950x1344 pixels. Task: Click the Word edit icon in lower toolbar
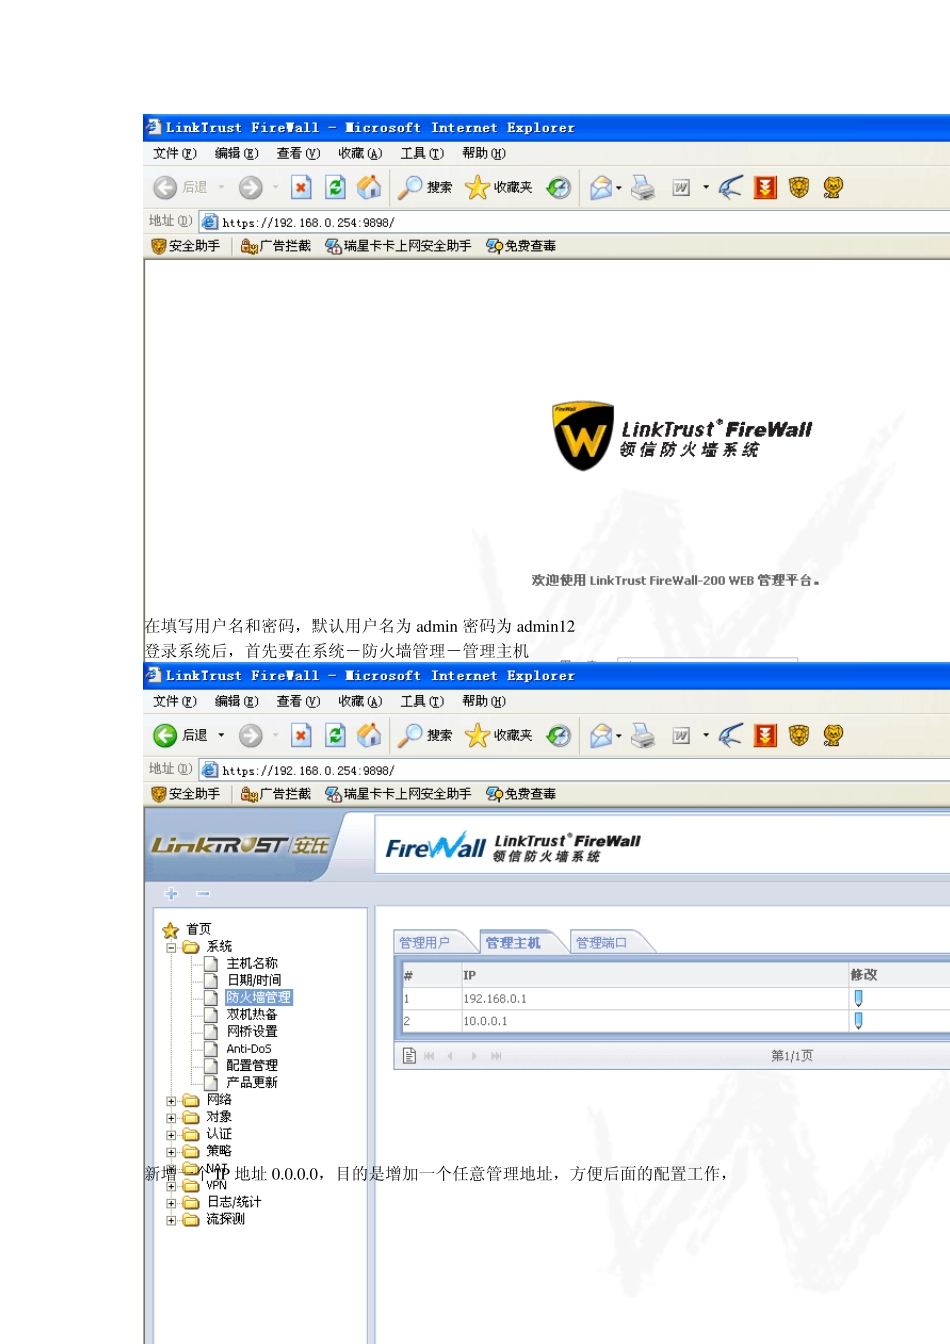(x=681, y=735)
